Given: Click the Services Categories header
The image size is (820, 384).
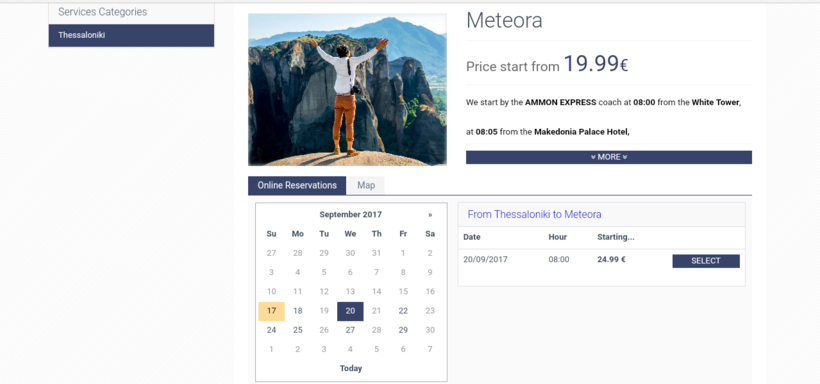Looking at the screenshot, I should [x=102, y=12].
